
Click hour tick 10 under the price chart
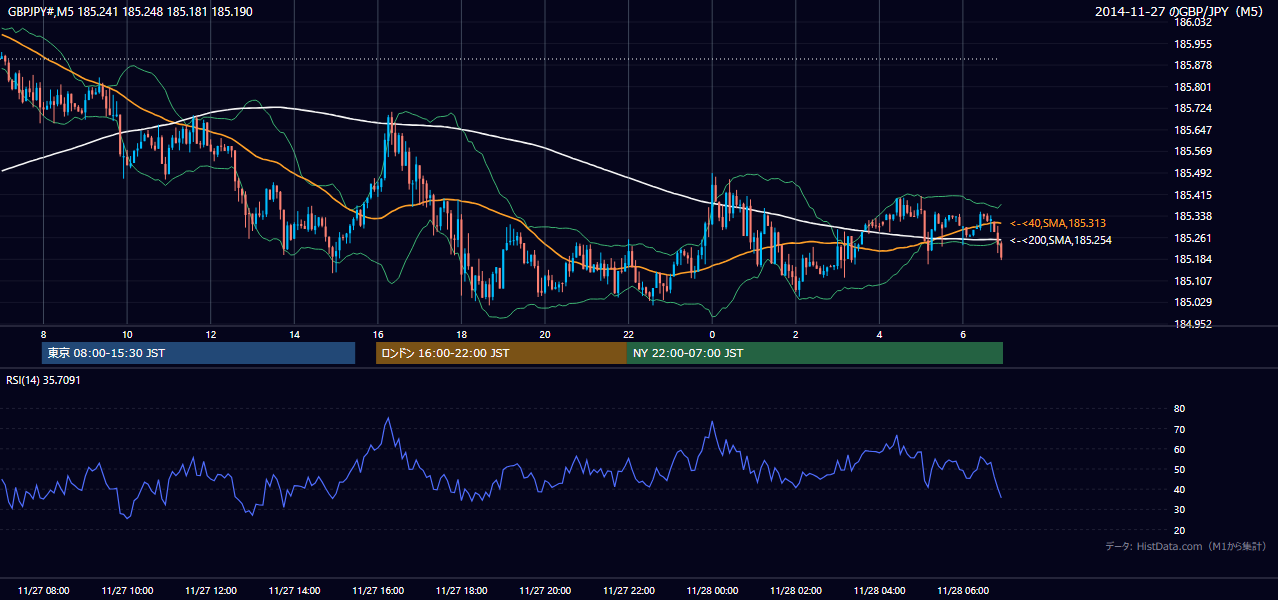click(x=127, y=333)
